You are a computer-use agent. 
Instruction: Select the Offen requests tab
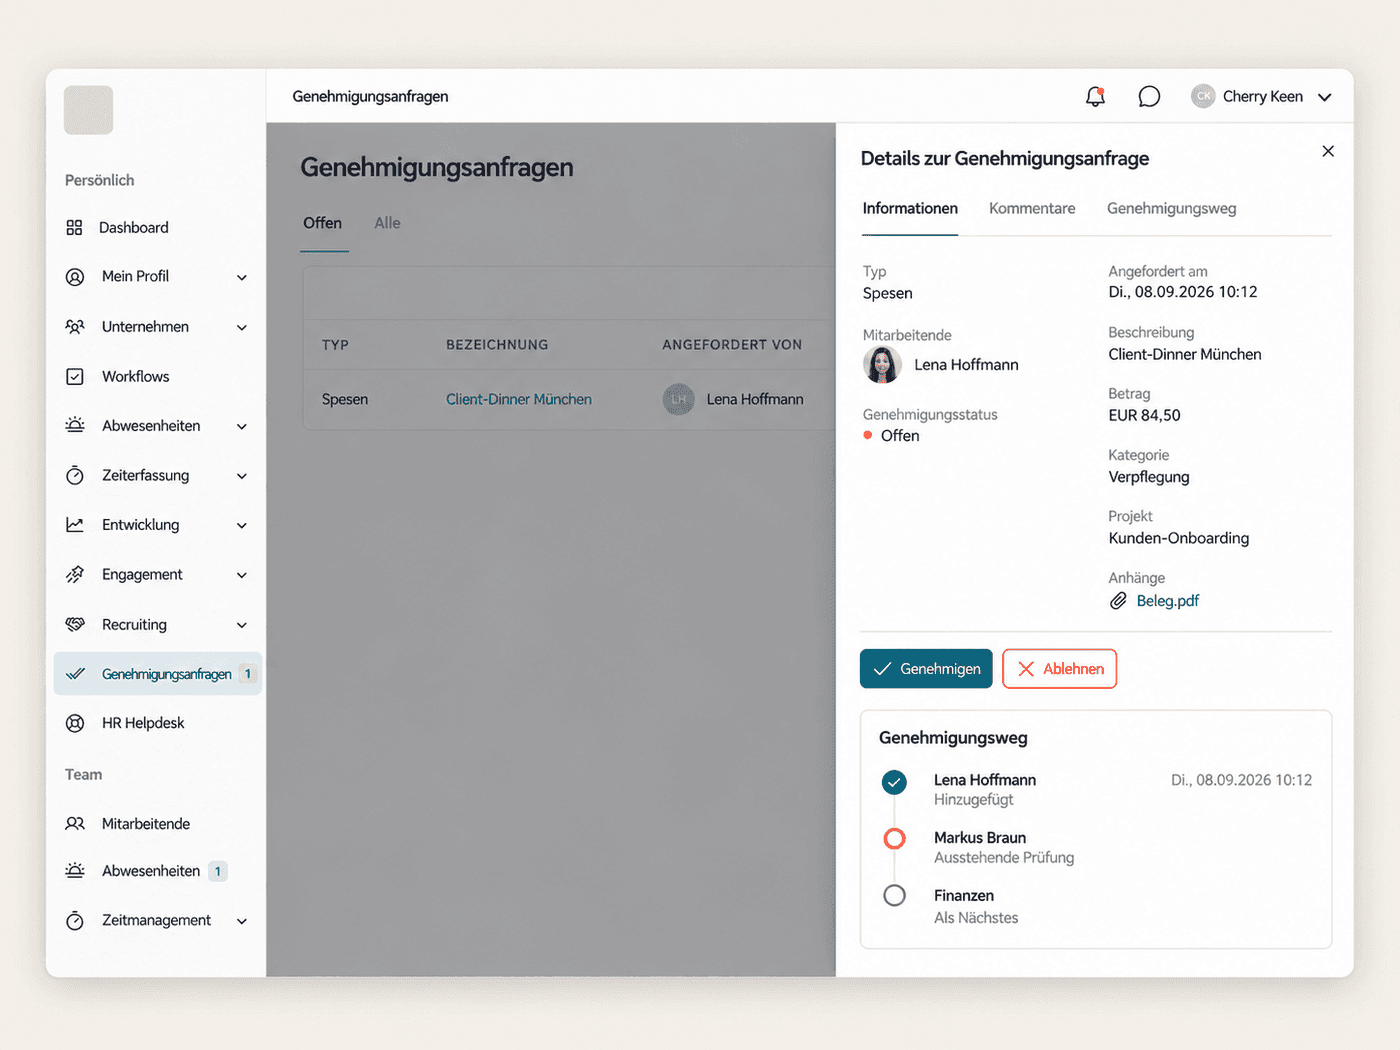pos(323,223)
